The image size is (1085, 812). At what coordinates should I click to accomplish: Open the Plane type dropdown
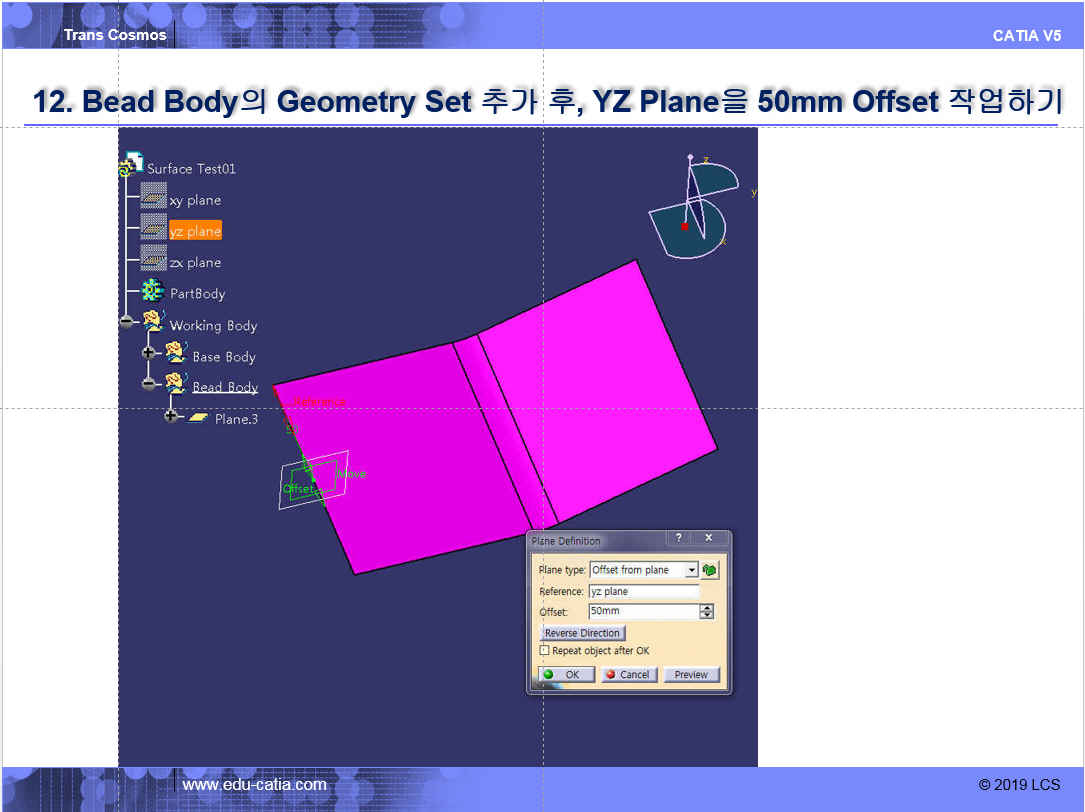[x=691, y=570]
